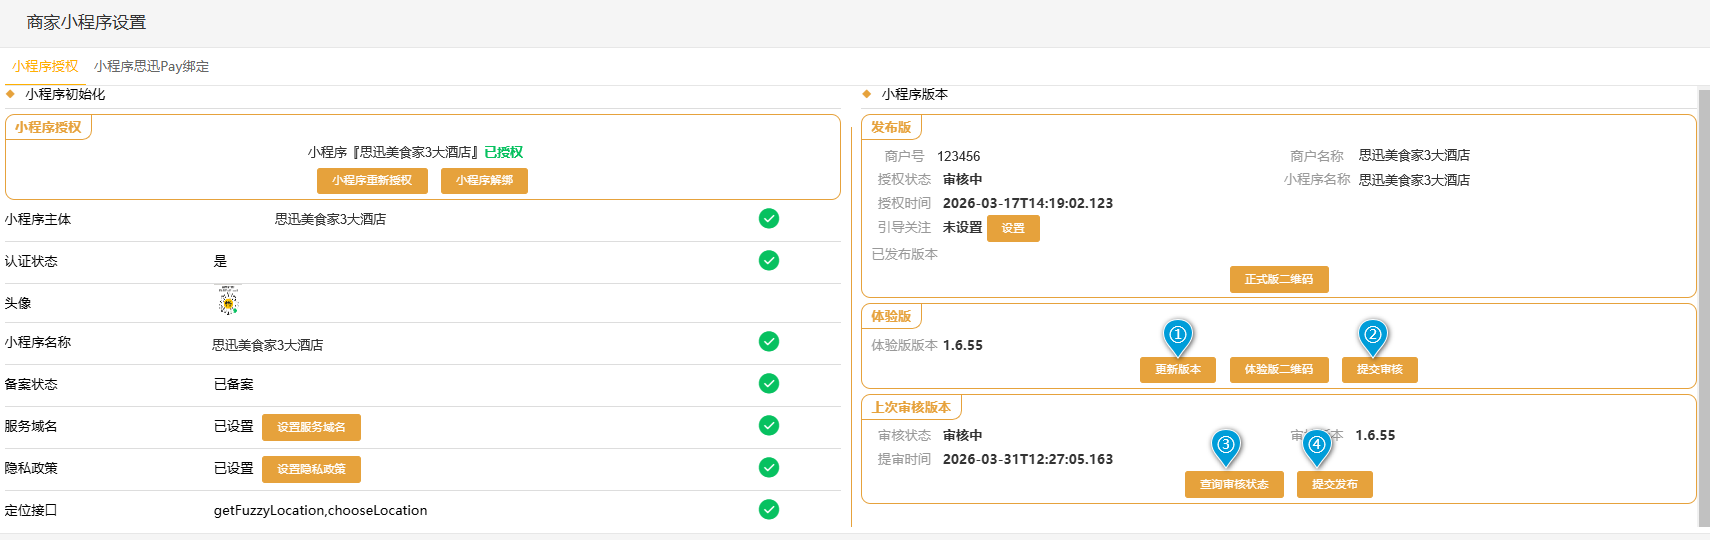Image resolution: width=1710 pixels, height=540 pixels.
Task: Click numbered marker 2 above 提交审核
Action: 1373,335
